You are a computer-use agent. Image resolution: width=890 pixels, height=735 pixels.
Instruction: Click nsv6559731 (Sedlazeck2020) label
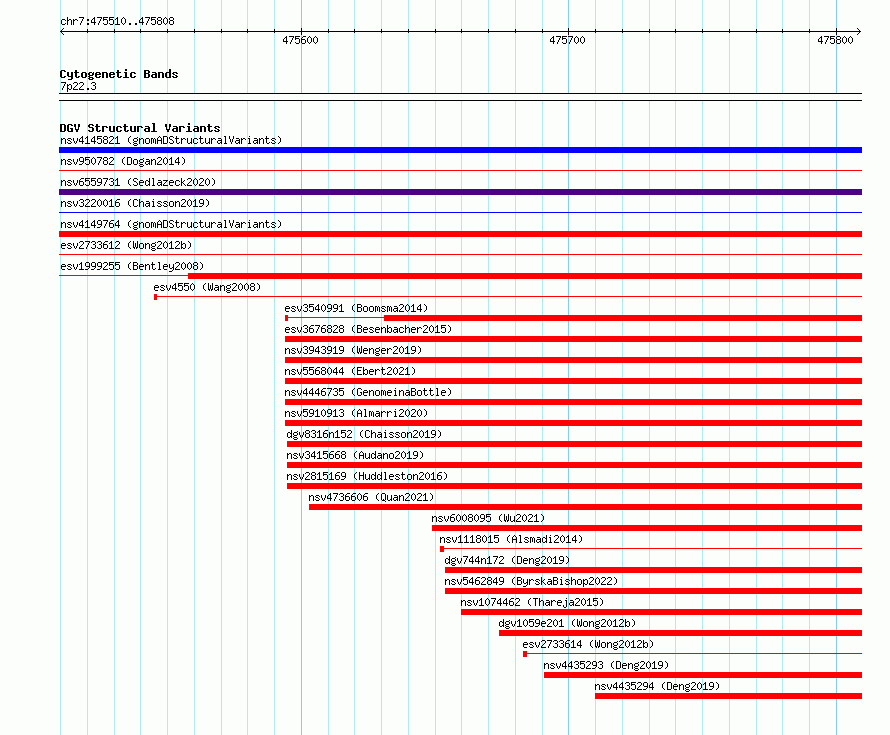point(138,182)
